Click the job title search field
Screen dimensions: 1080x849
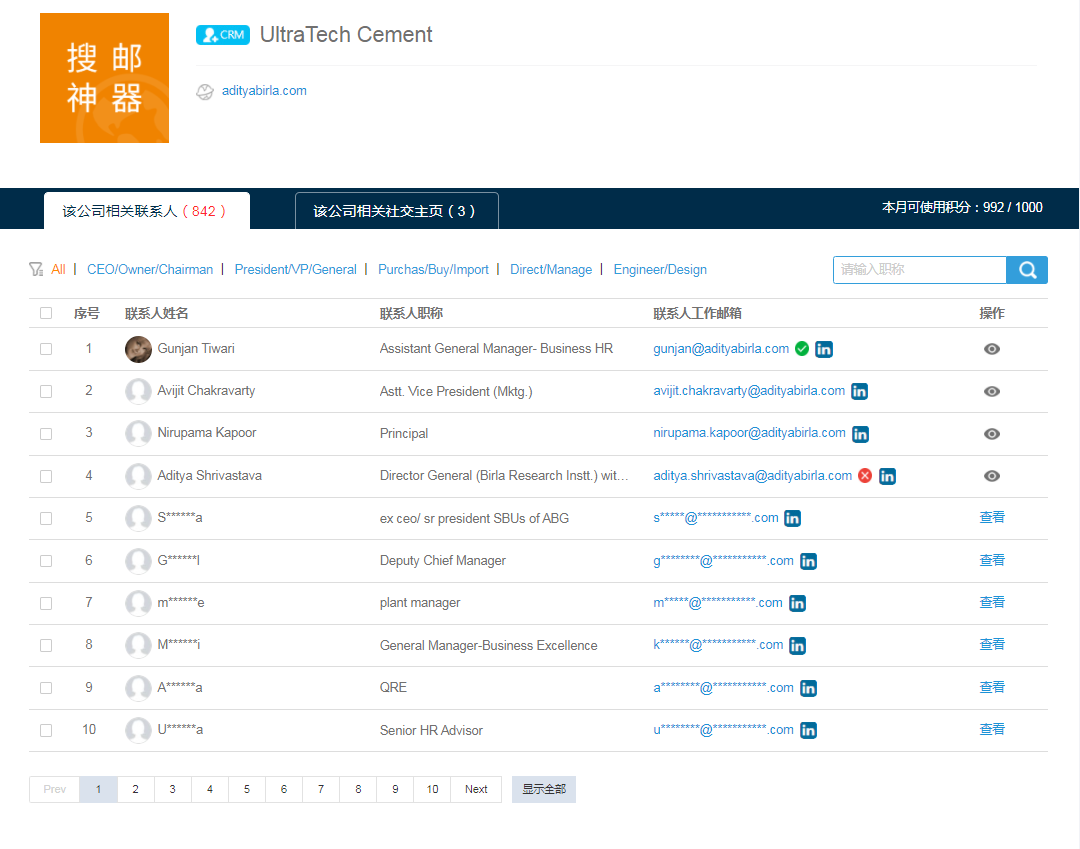coord(919,270)
